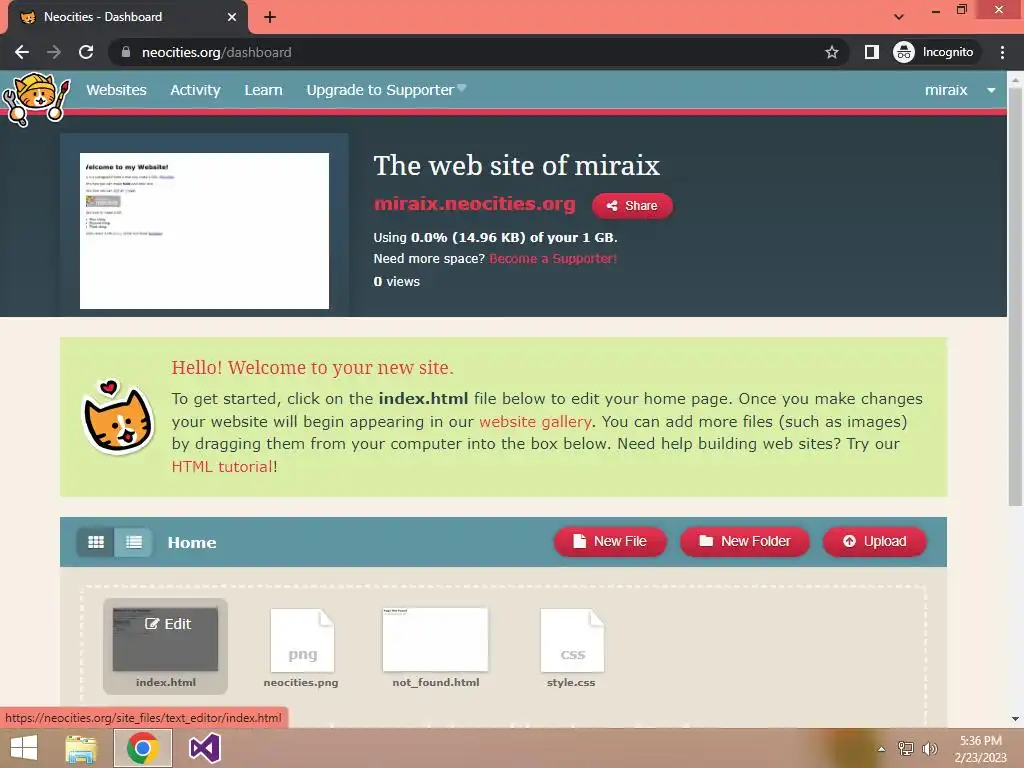Click the style.css filename label
The height and width of the screenshot is (768, 1024).
click(571, 682)
